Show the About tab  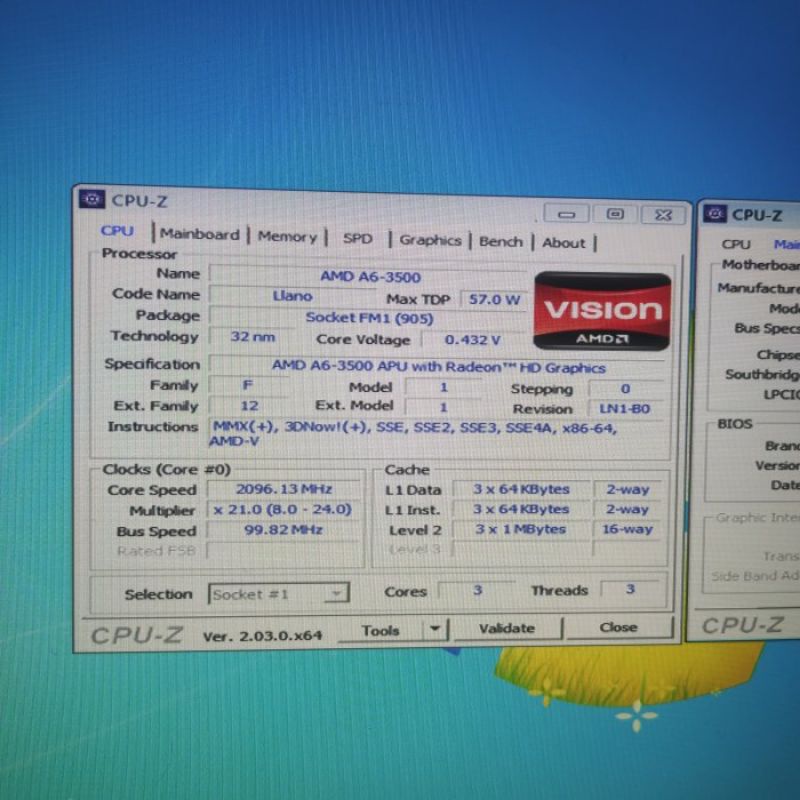tap(563, 243)
